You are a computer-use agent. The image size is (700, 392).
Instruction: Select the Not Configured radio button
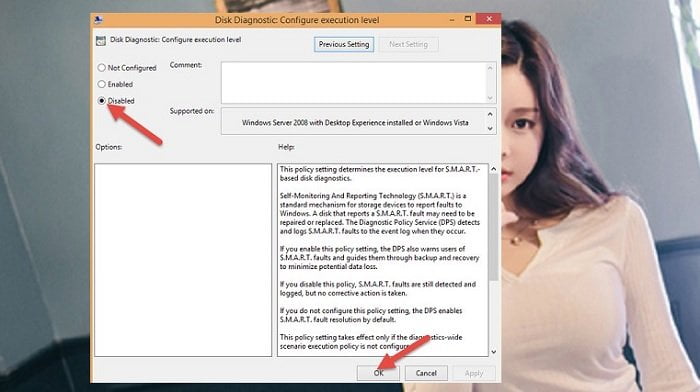click(x=101, y=68)
